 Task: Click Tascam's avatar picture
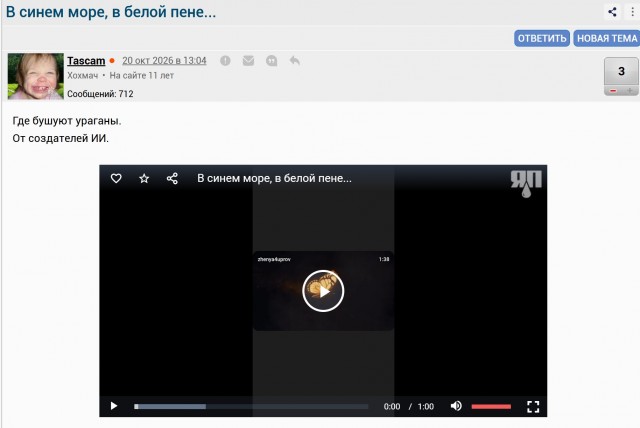point(36,76)
